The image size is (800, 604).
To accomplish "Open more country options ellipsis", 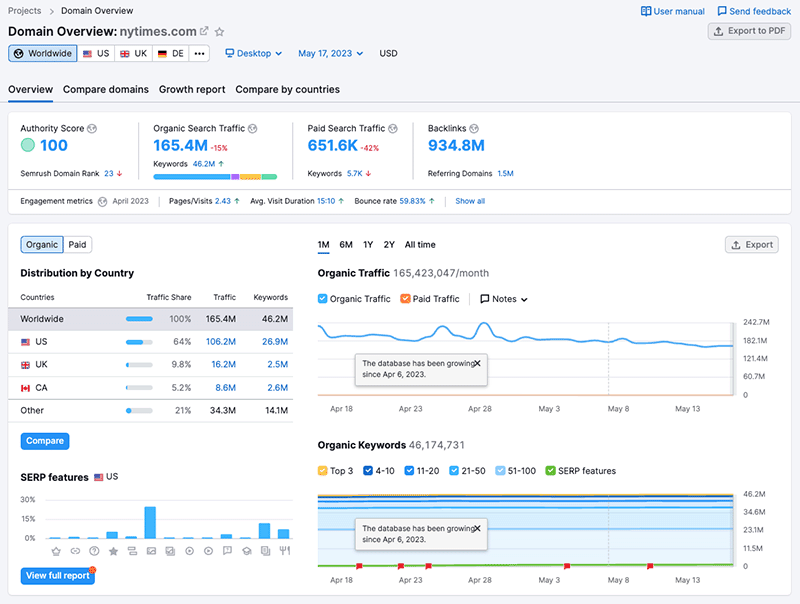I will [199, 53].
